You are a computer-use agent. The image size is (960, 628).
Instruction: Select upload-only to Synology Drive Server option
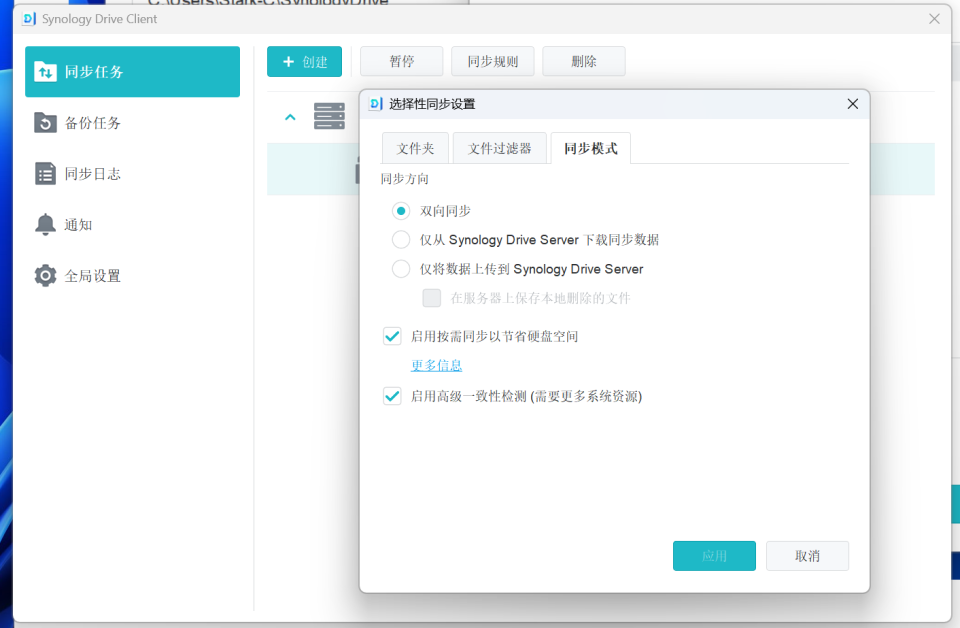[x=401, y=269]
